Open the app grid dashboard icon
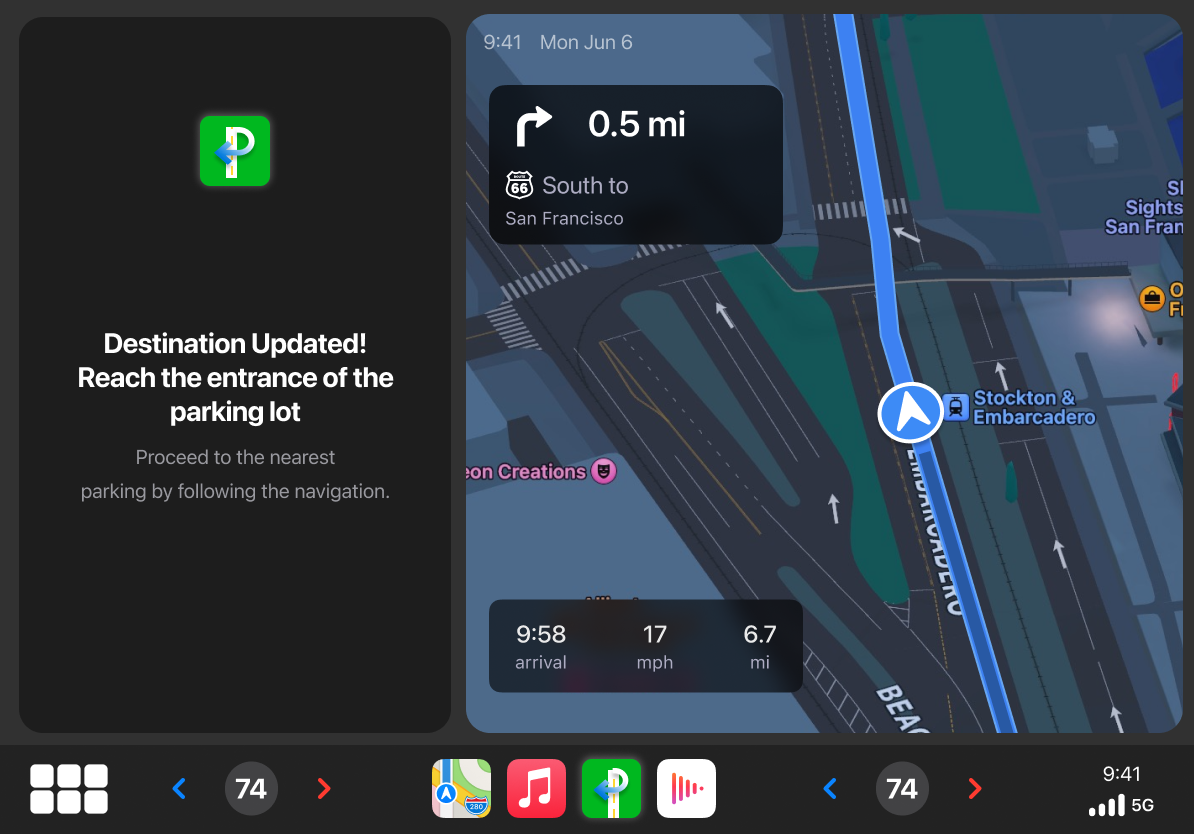The image size is (1194, 834). coord(69,789)
